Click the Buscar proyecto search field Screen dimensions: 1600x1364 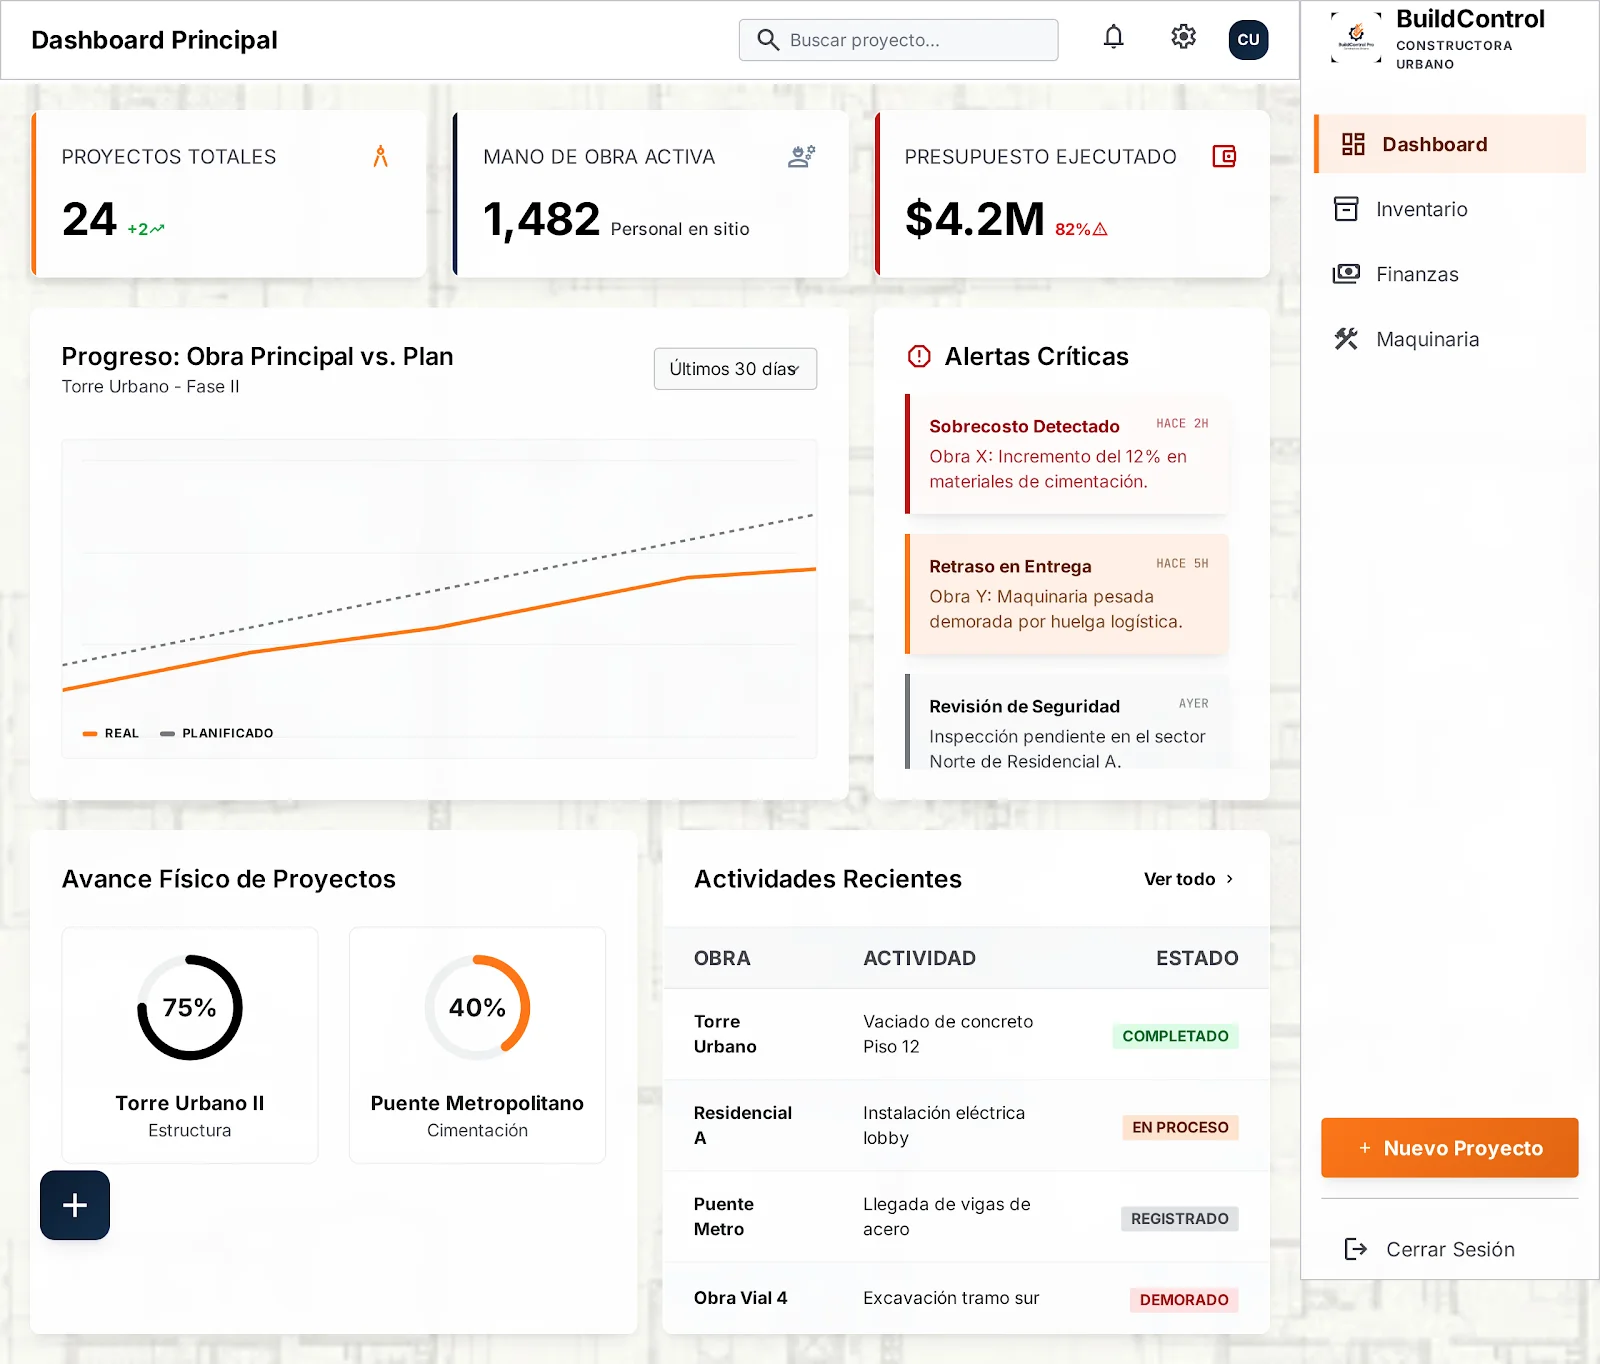click(898, 40)
